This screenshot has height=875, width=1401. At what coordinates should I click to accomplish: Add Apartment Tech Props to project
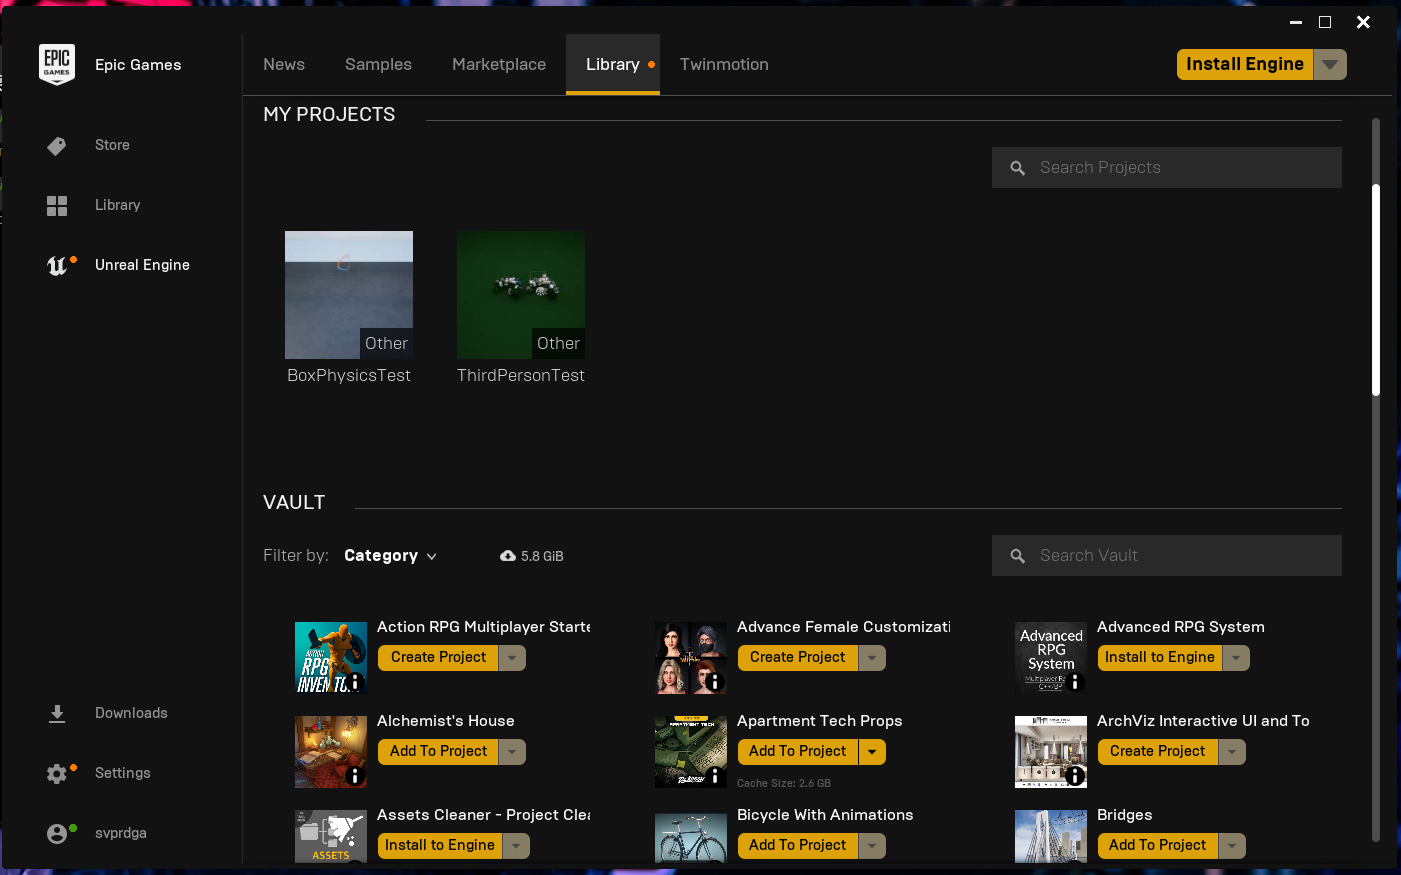(x=798, y=752)
